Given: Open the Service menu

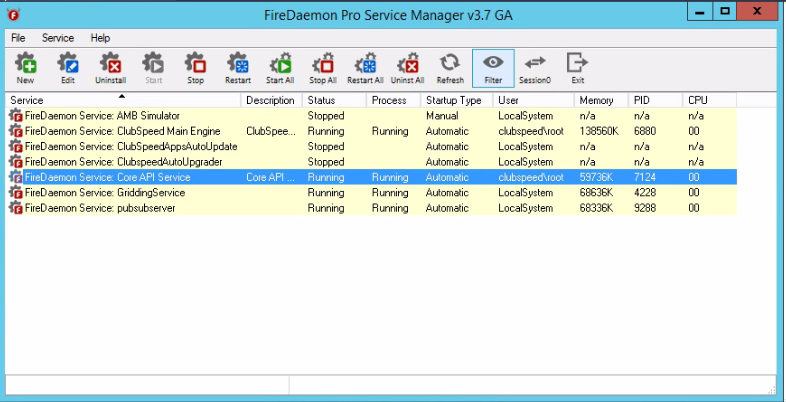Looking at the screenshot, I should 58,38.
